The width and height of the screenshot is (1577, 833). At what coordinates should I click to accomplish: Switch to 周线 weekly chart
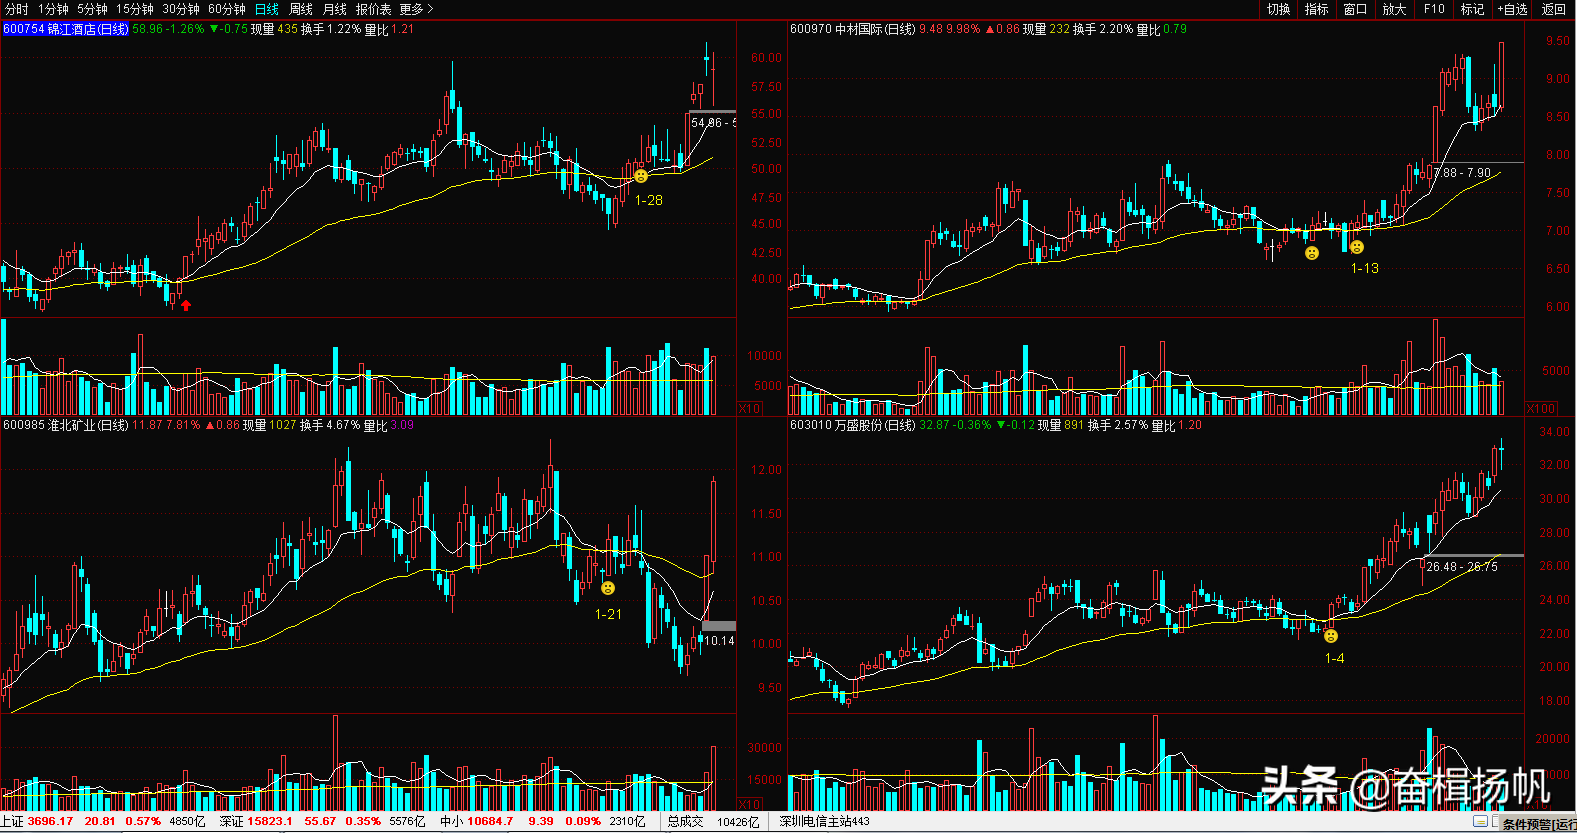(301, 9)
